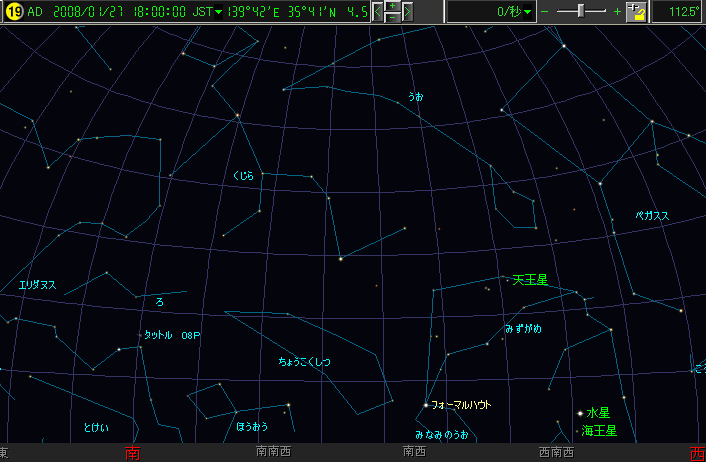The width and height of the screenshot is (706, 462).
Task: Click the フォーマルハウト star
Action: point(427,405)
